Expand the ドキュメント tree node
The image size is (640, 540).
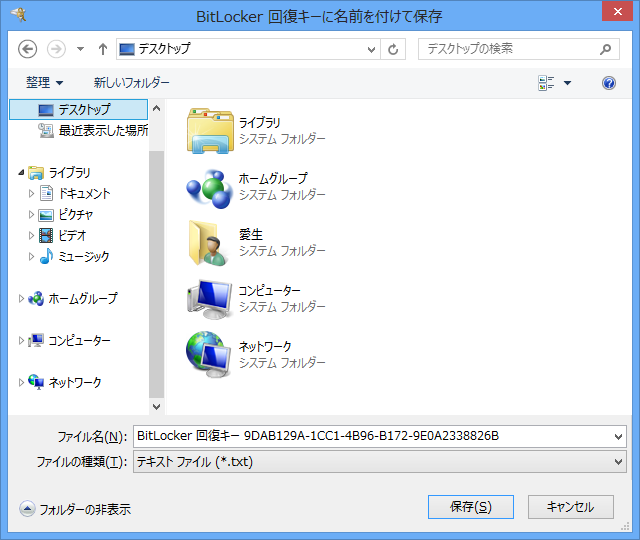coord(31,193)
